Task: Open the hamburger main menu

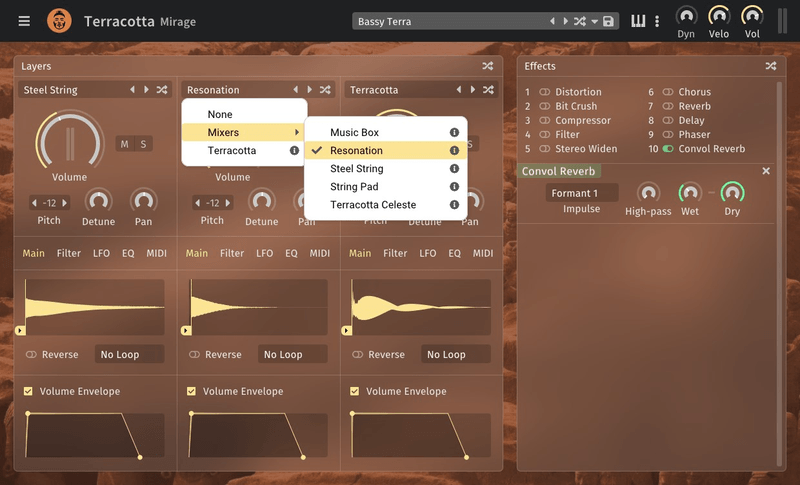Action: pyautogui.click(x=24, y=21)
